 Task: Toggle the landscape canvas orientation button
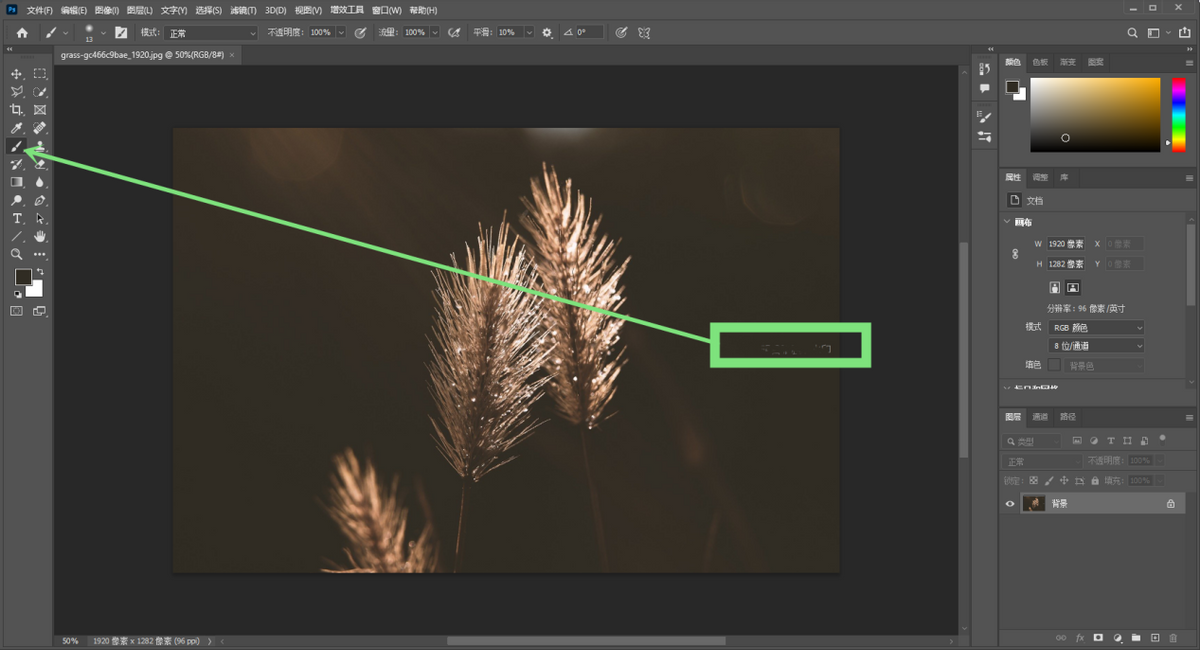pos(1073,288)
